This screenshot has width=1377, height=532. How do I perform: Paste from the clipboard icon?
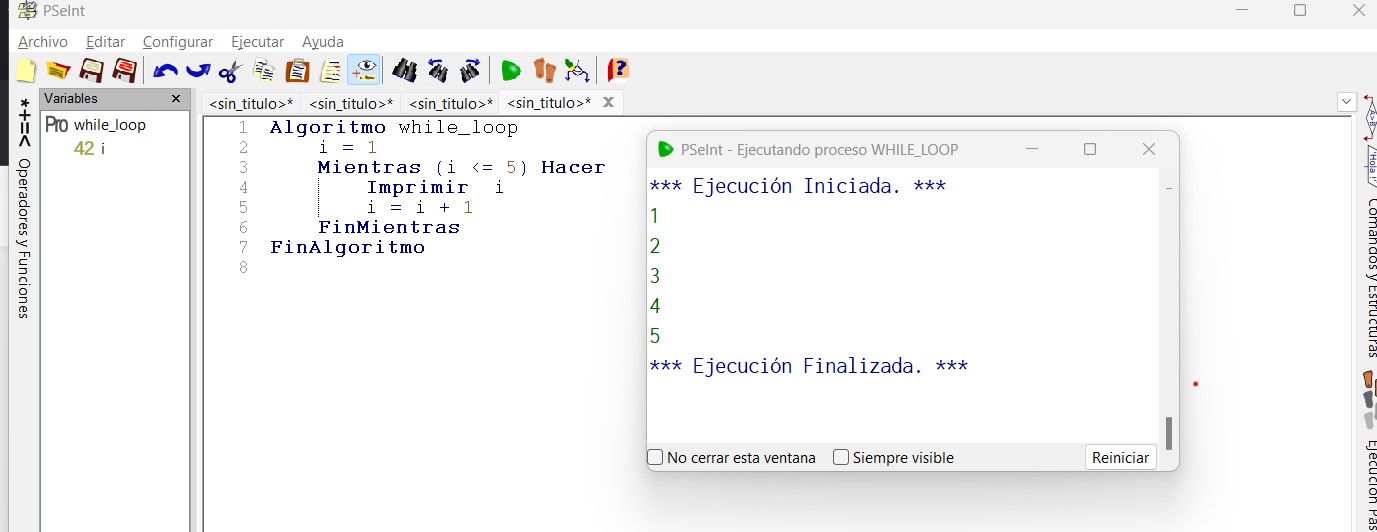coord(297,71)
